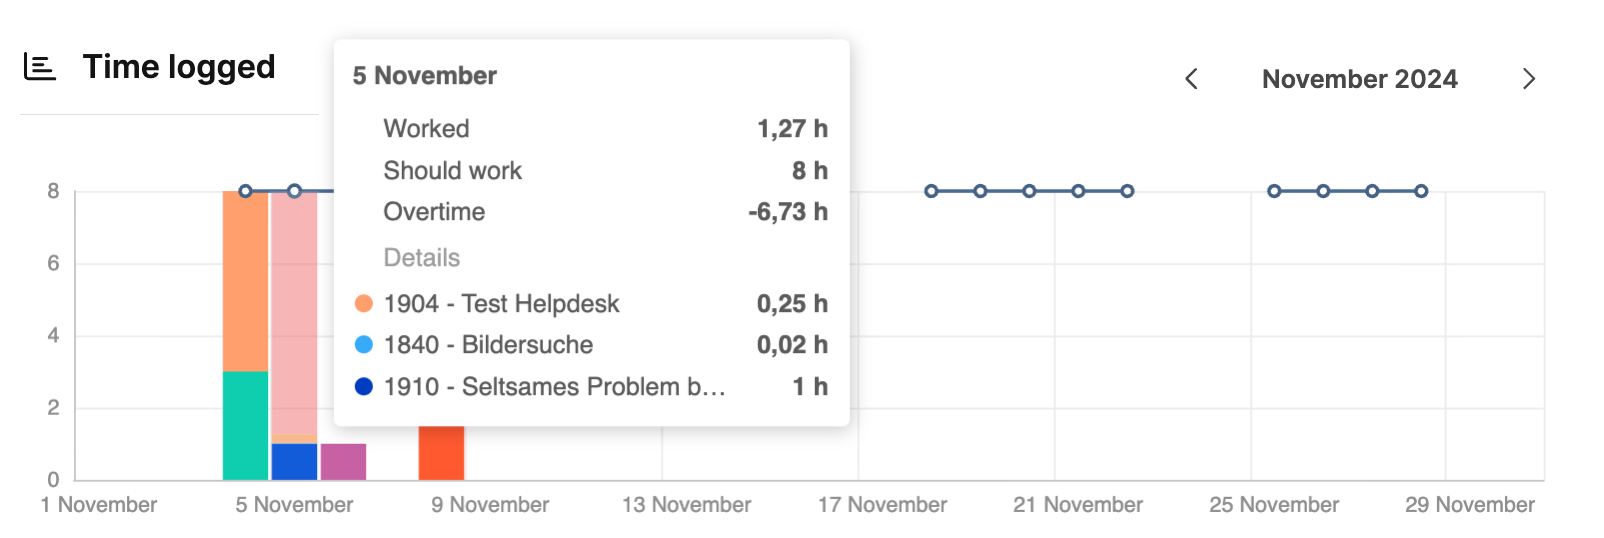Click the 17 November axis label

(x=882, y=504)
